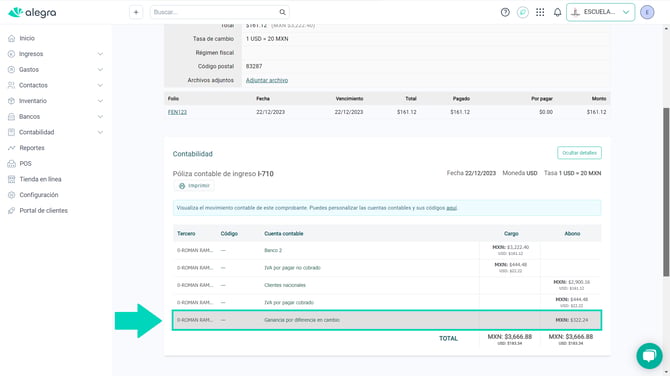
Task: Click the Abono amount MXN $322.24
Action: pyautogui.click(x=572, y=320)
